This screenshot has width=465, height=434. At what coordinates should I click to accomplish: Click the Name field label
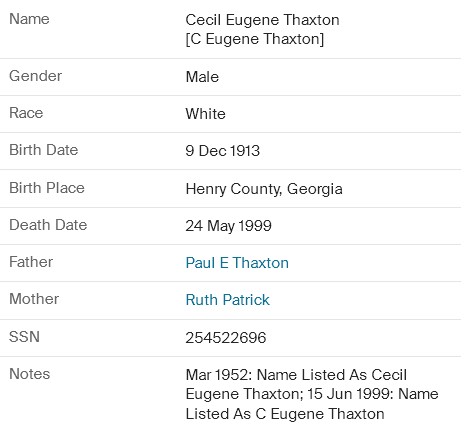coord(29,19)
